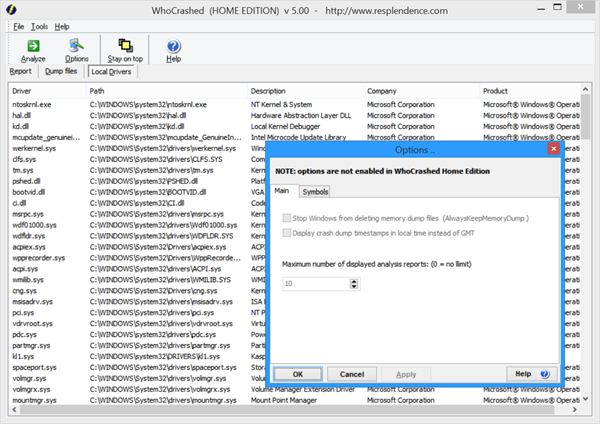The width and height of the screenshot is (600, 424).
Task: Select the pshed.dll driver row
Action: [x=138, y=181]
